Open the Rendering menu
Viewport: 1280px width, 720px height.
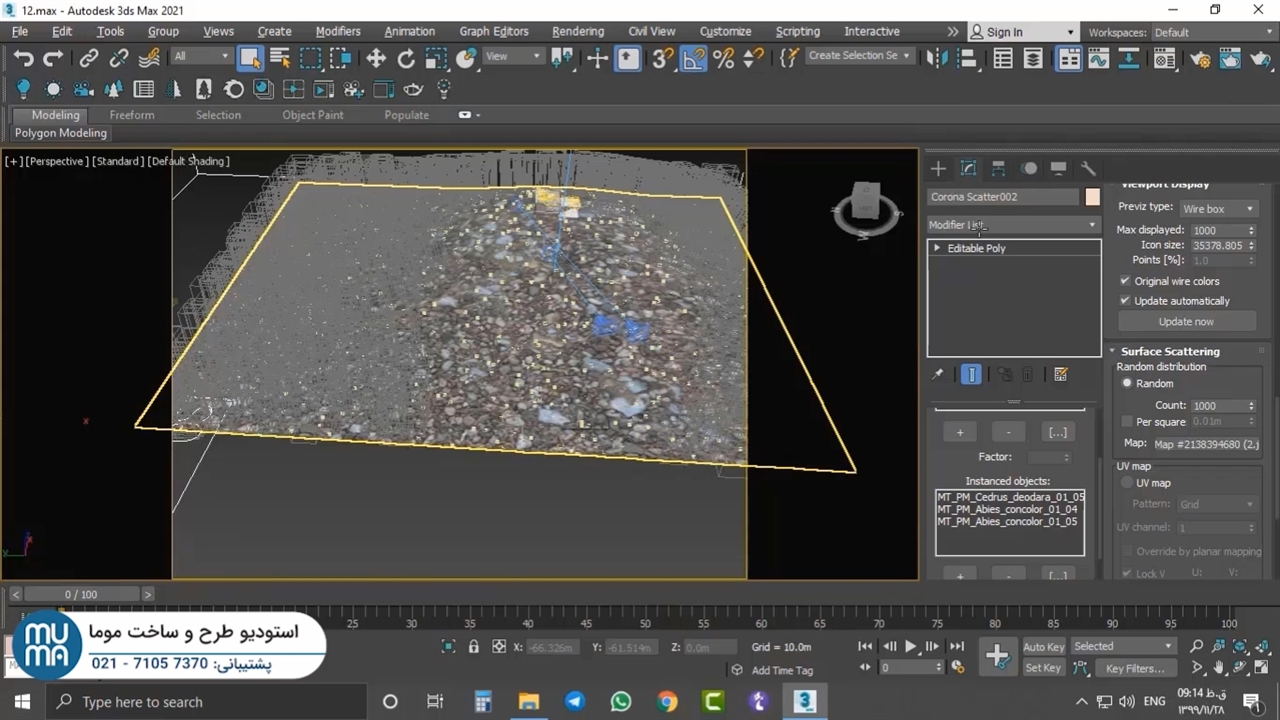[x=577, y=31]
